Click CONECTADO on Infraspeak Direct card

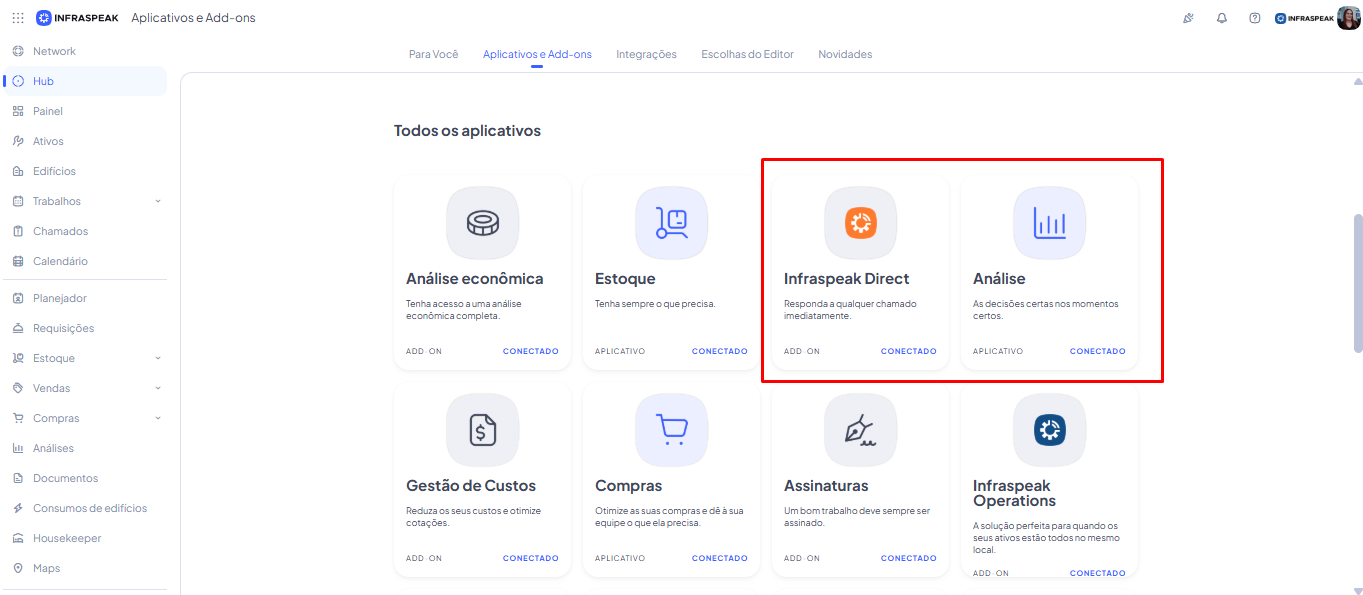pyautogui.click(x=909, y=351)
